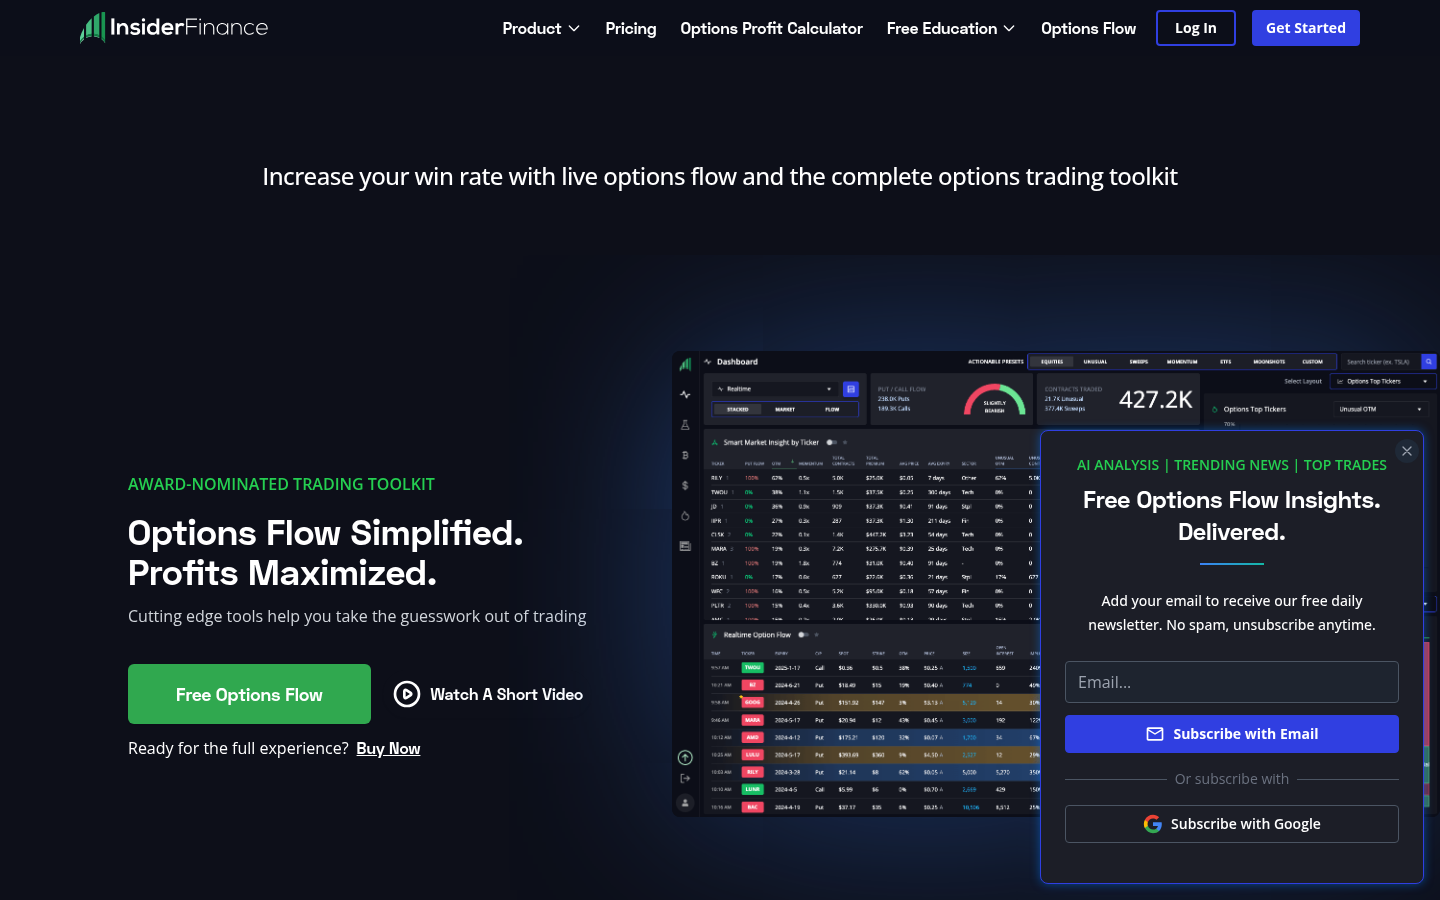Image resolution: width=1440 pixels, height=900 pixels.
Task: Select the STACKED view tab
Action: (738, 409)
